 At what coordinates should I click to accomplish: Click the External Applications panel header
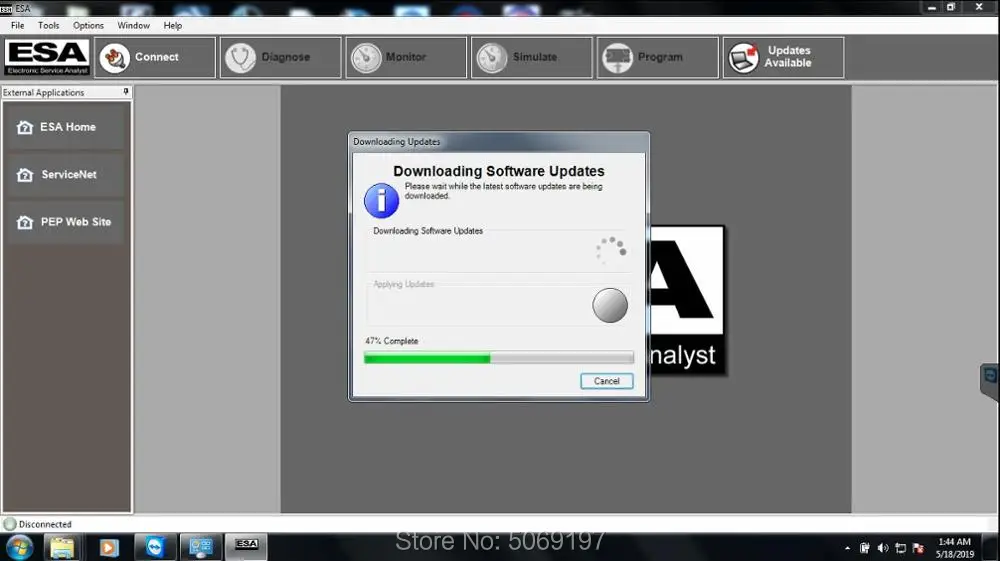(x=66, y=92)
